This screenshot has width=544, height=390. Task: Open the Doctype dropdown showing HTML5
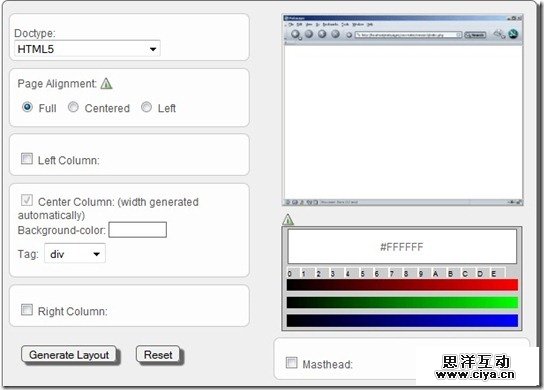pos(87,49)
